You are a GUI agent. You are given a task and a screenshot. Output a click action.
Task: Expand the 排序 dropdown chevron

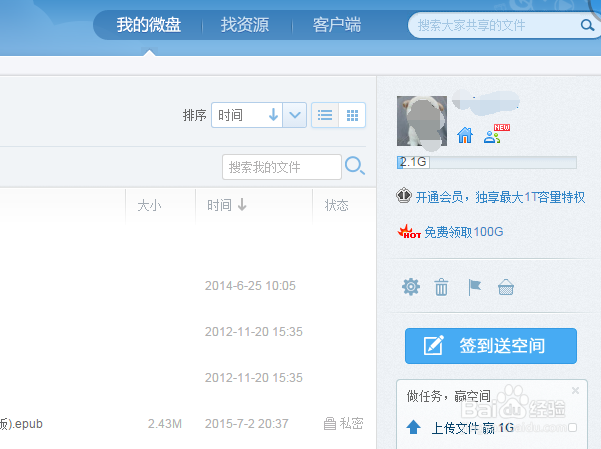click(294, 115)
